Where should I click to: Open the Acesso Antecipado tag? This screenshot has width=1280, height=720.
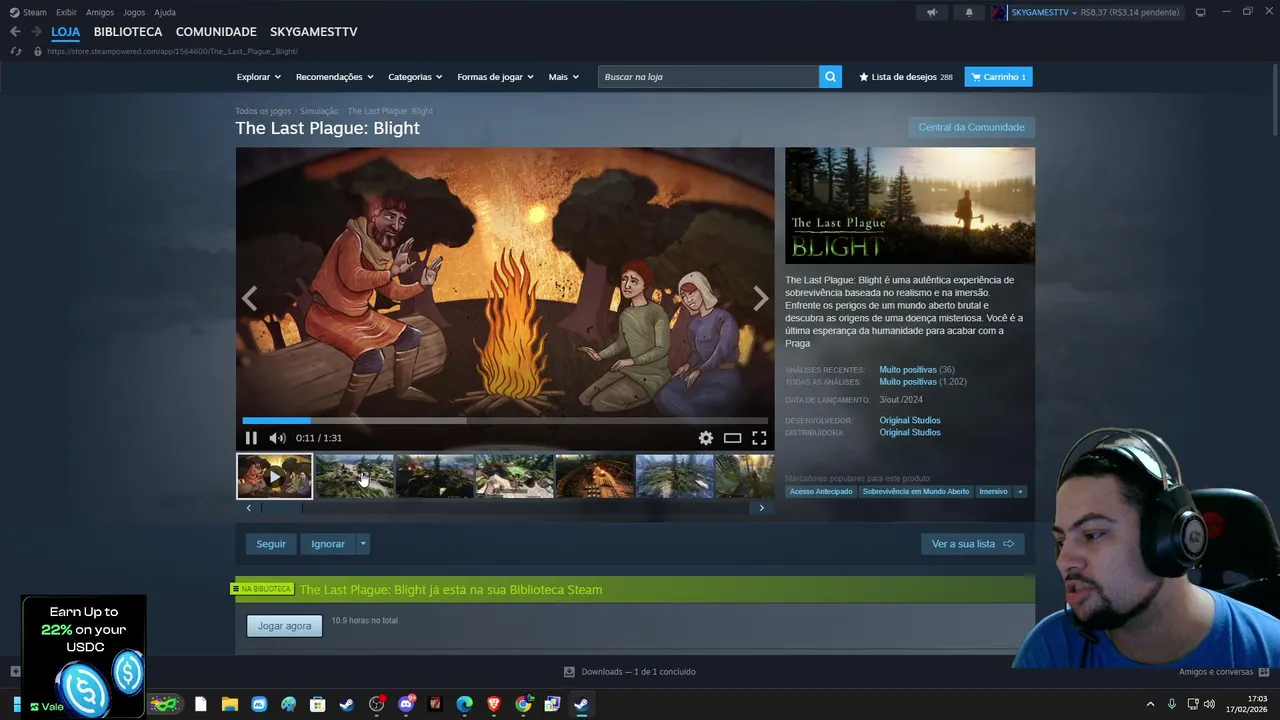click(821, 492)
